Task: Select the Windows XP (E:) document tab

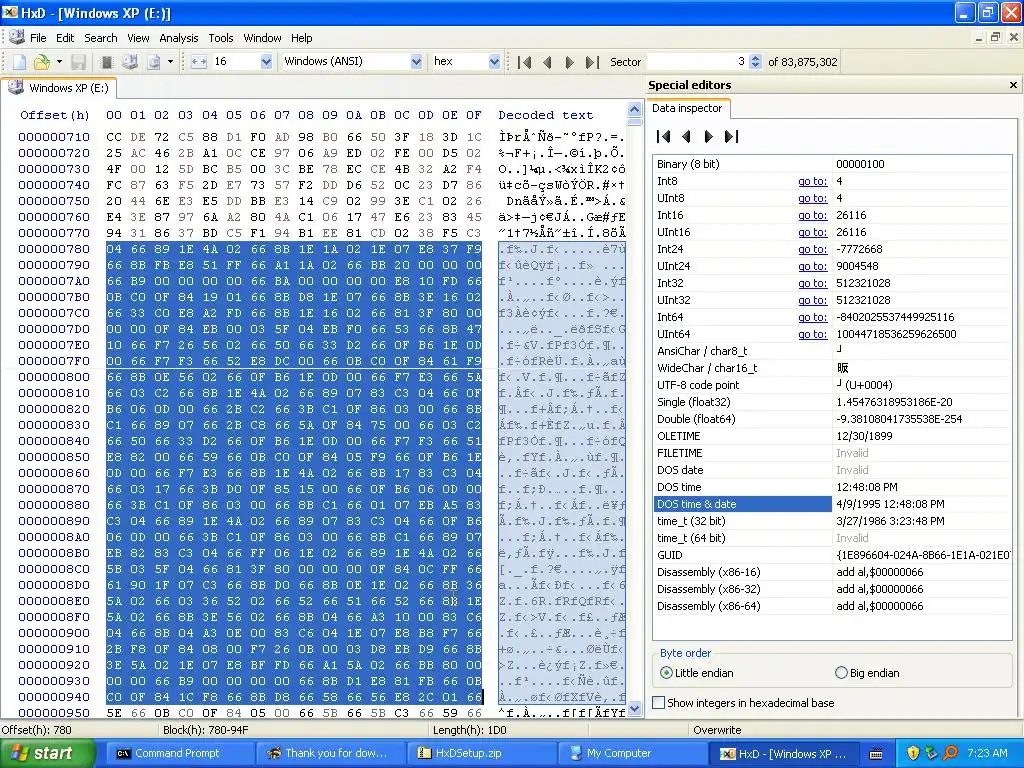Action: [59, 88]
